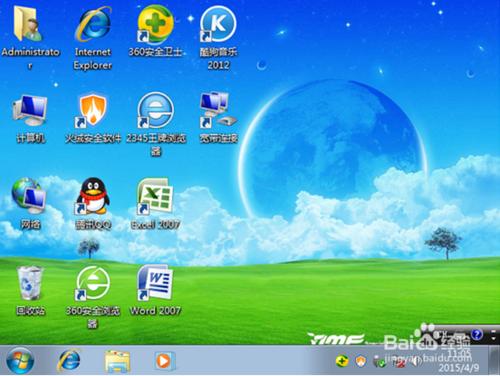Open the 2345王牌浏览器 desktop shortcut
Viewport: 500px width, 376px height.
pos(155,124)
